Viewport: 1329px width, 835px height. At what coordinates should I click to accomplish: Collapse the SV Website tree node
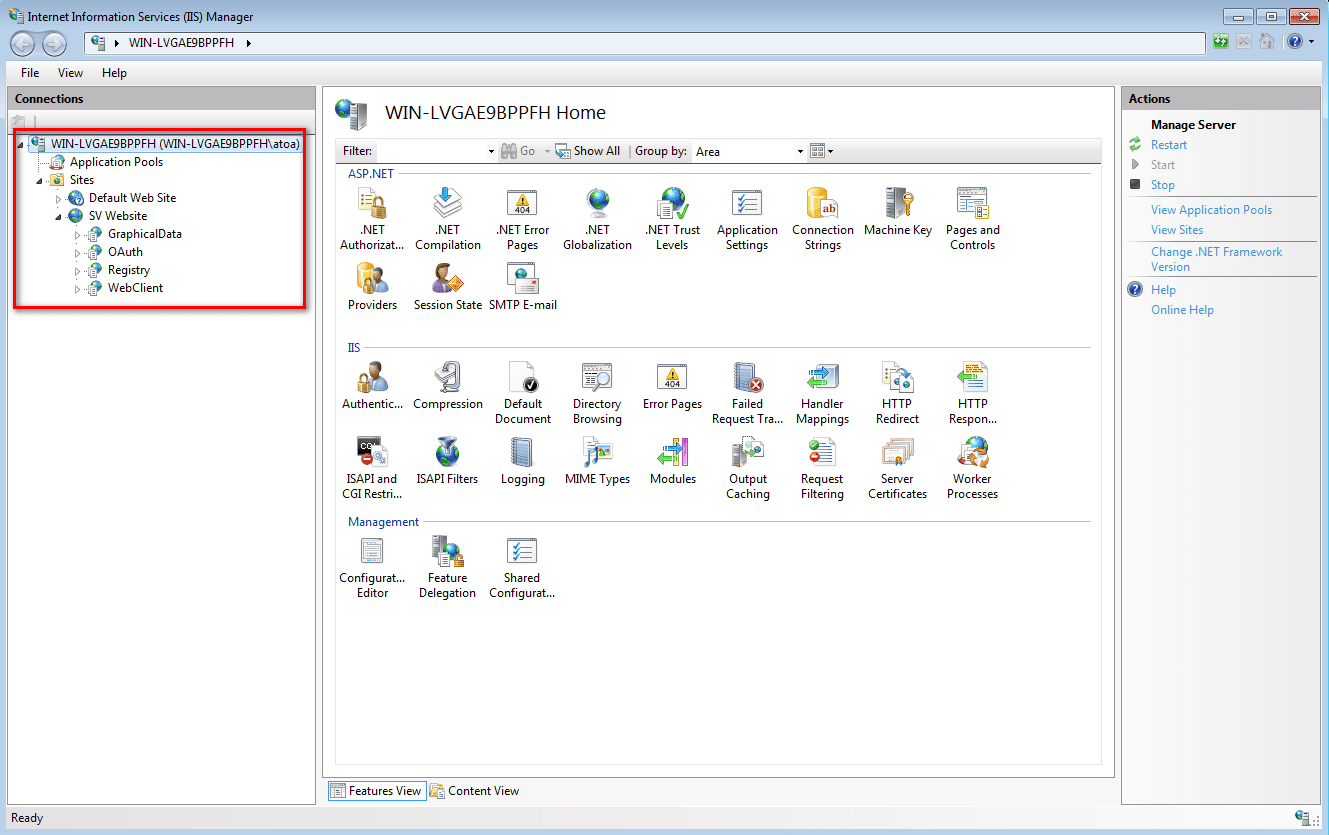pos(58,216)
